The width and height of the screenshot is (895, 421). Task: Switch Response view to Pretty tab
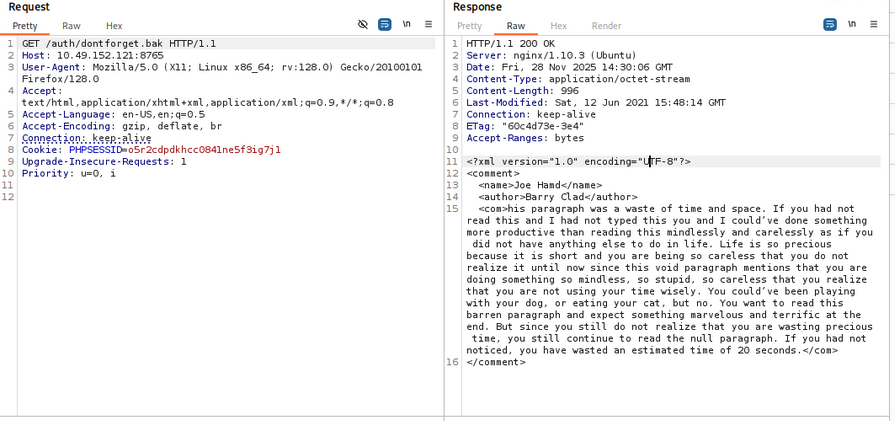coord(469,26)
